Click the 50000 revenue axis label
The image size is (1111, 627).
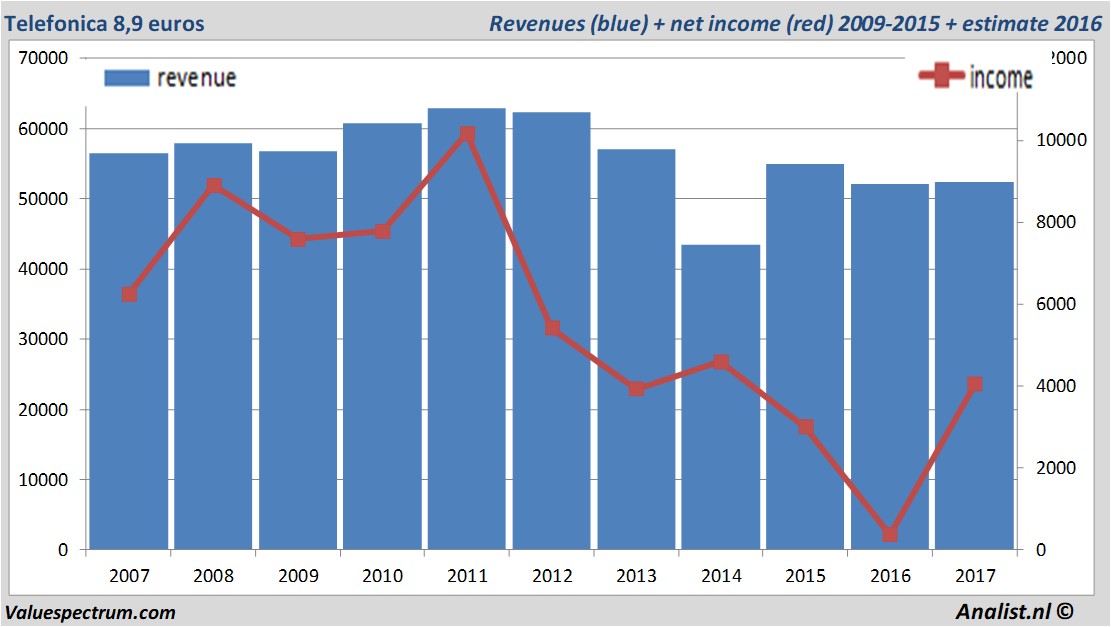[43, 199]
